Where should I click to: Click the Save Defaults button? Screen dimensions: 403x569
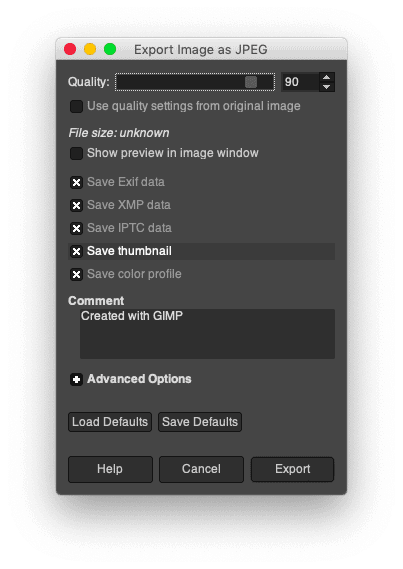click(x=200, y=422)
